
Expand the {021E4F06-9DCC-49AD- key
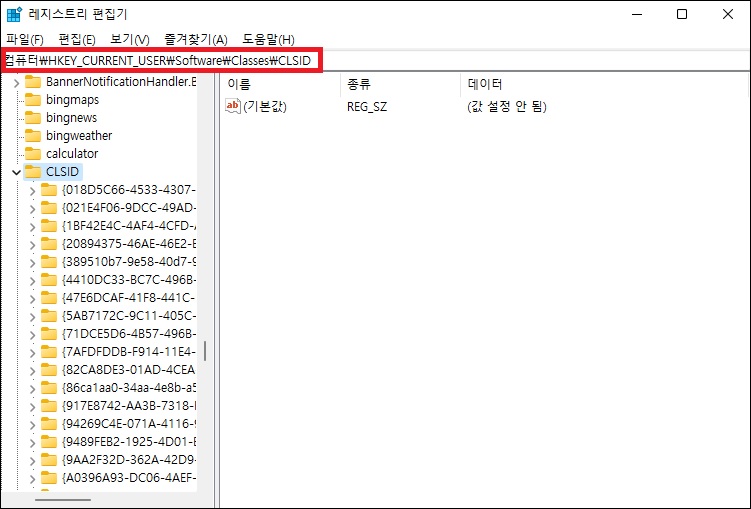click(x=32, y=209)
